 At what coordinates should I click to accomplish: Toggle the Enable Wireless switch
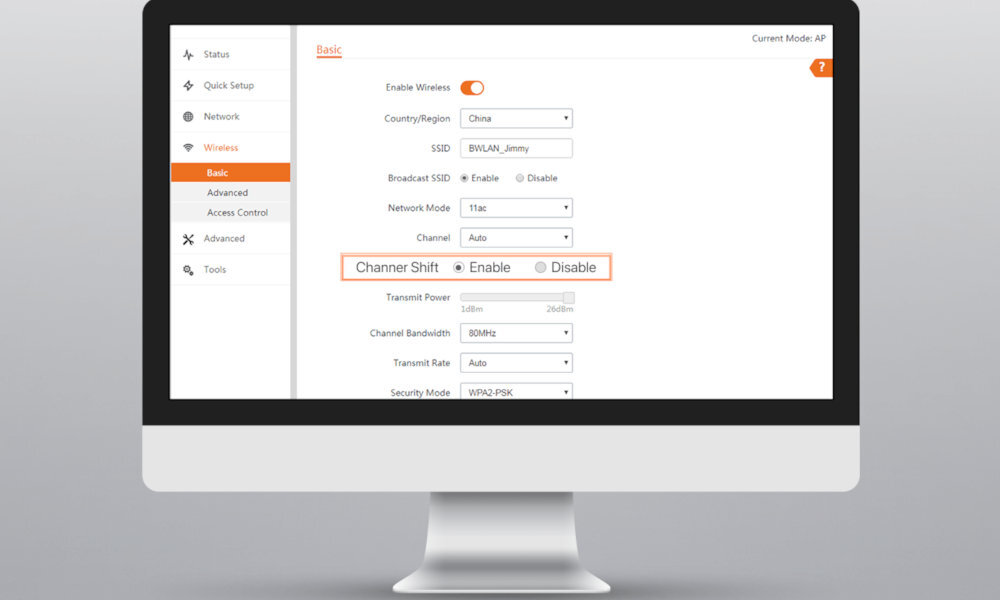tap(472, 88)
